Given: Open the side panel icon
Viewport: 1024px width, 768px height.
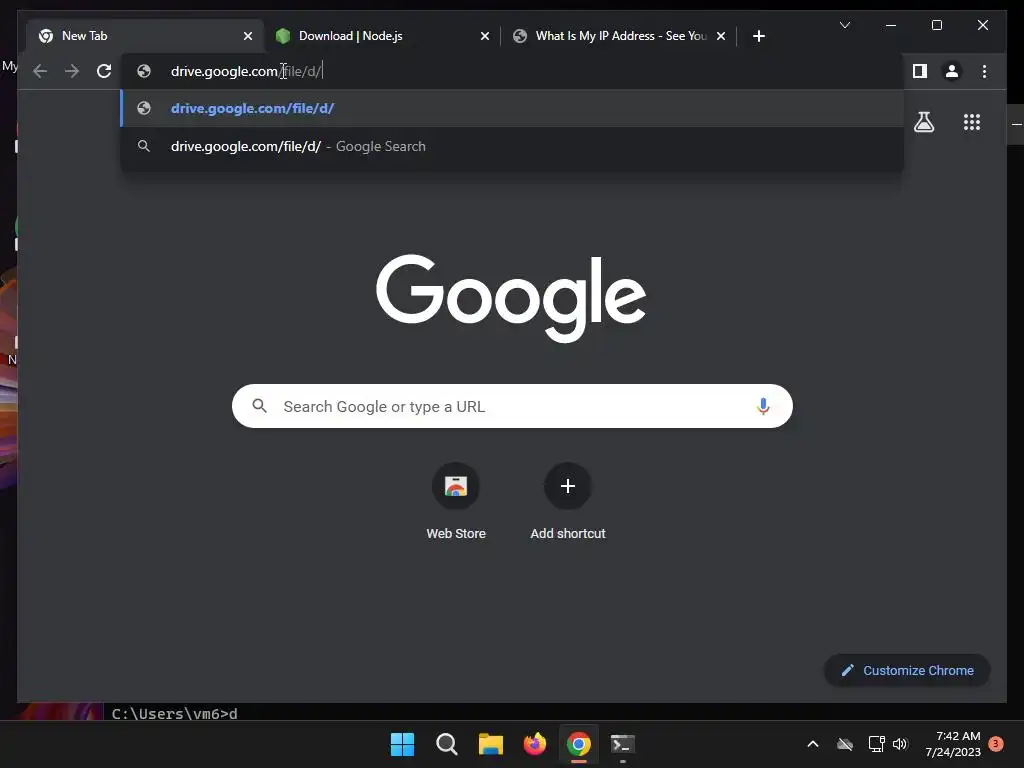Looking at the screenshot, I should [x=920, y=71].
